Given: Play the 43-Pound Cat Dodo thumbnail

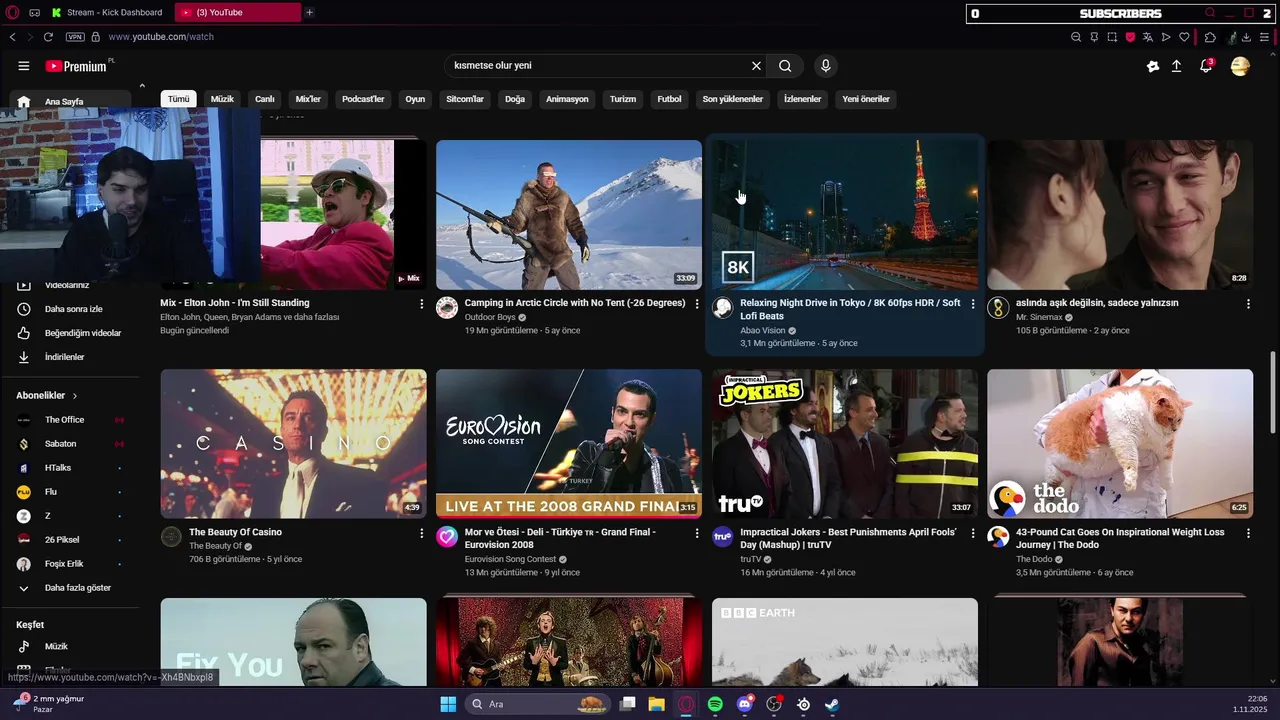Looking at the screenshot, I should click(1120, 444).
